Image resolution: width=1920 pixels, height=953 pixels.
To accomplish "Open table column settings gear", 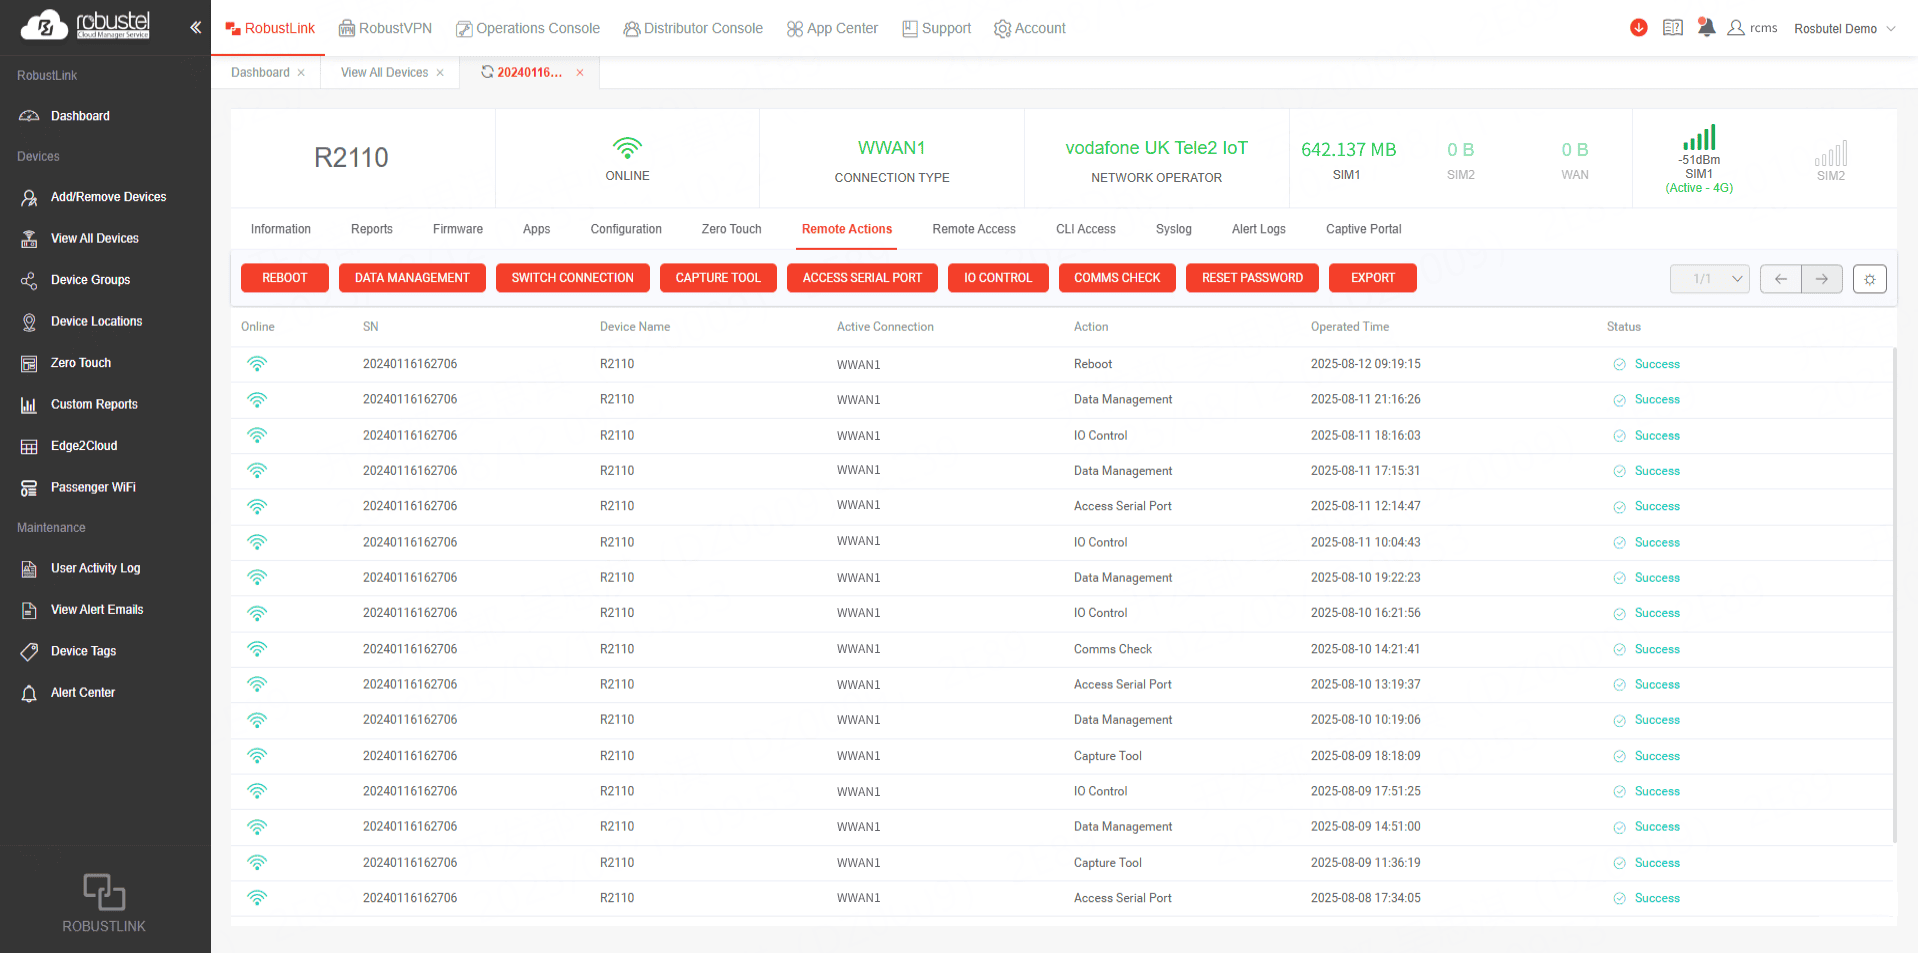I will coord(1869,279).
